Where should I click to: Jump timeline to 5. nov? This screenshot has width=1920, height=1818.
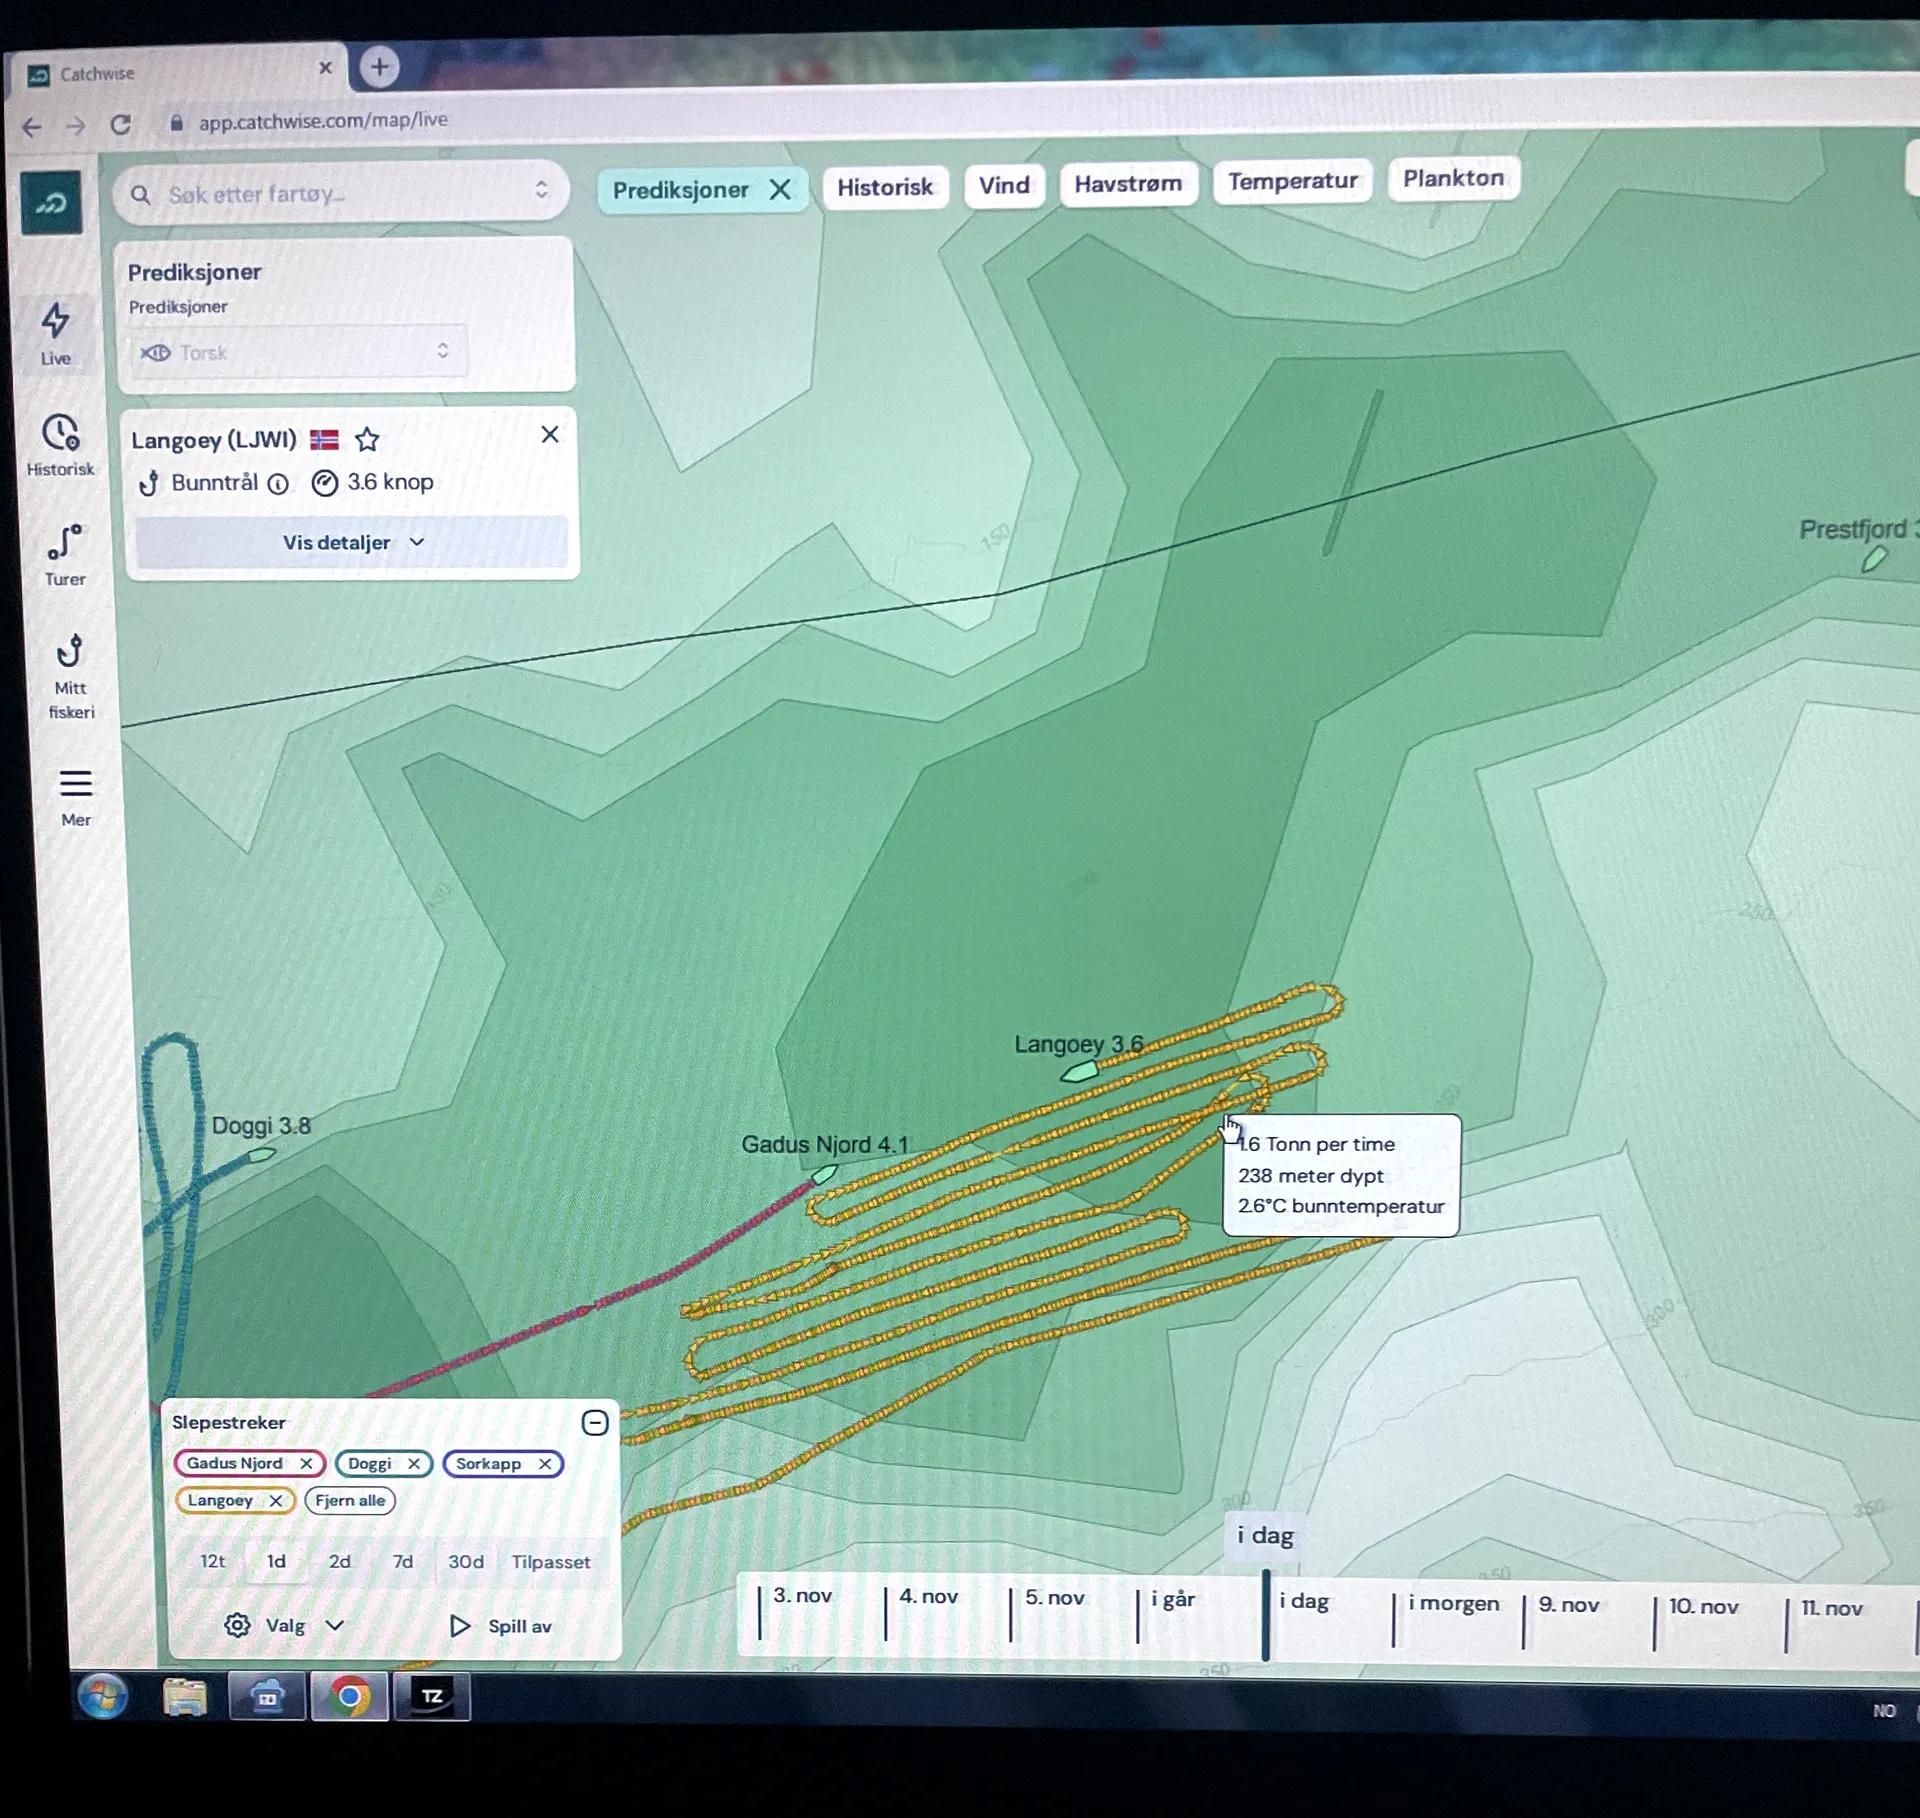(x=1054, y=1597)
